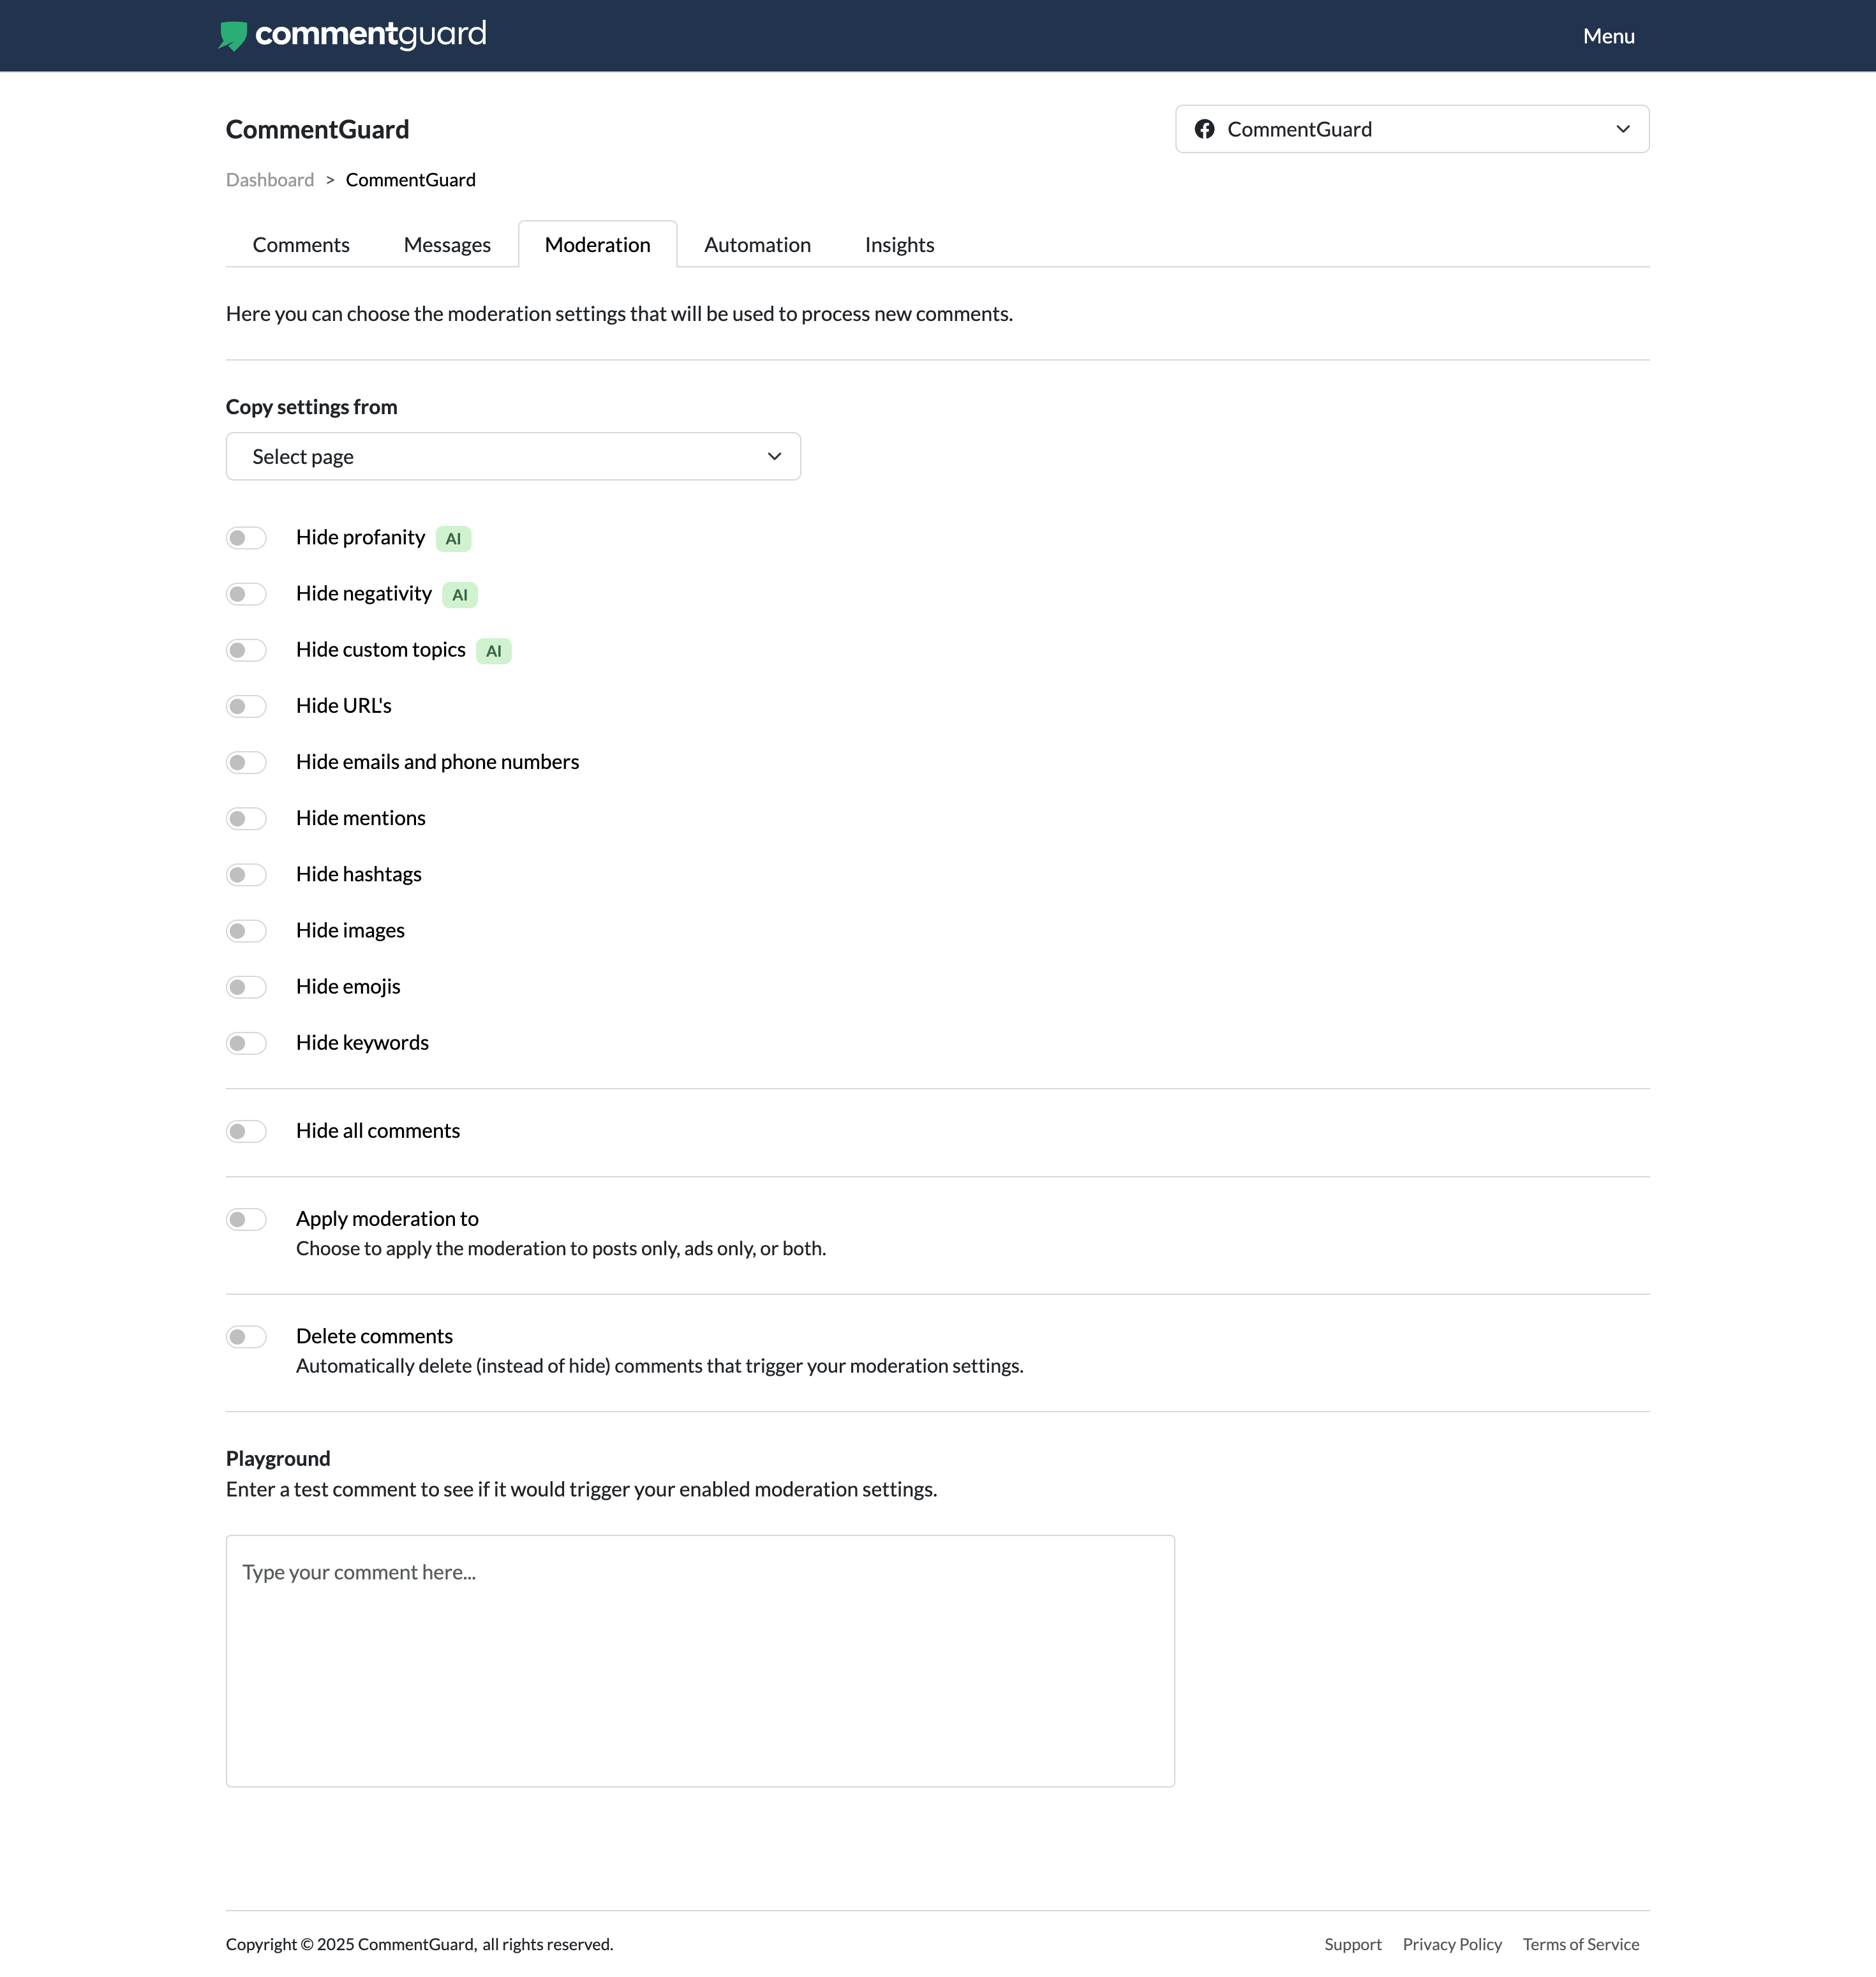
Task: Switch to the Messages tab
Action: (x=447, y=245)
